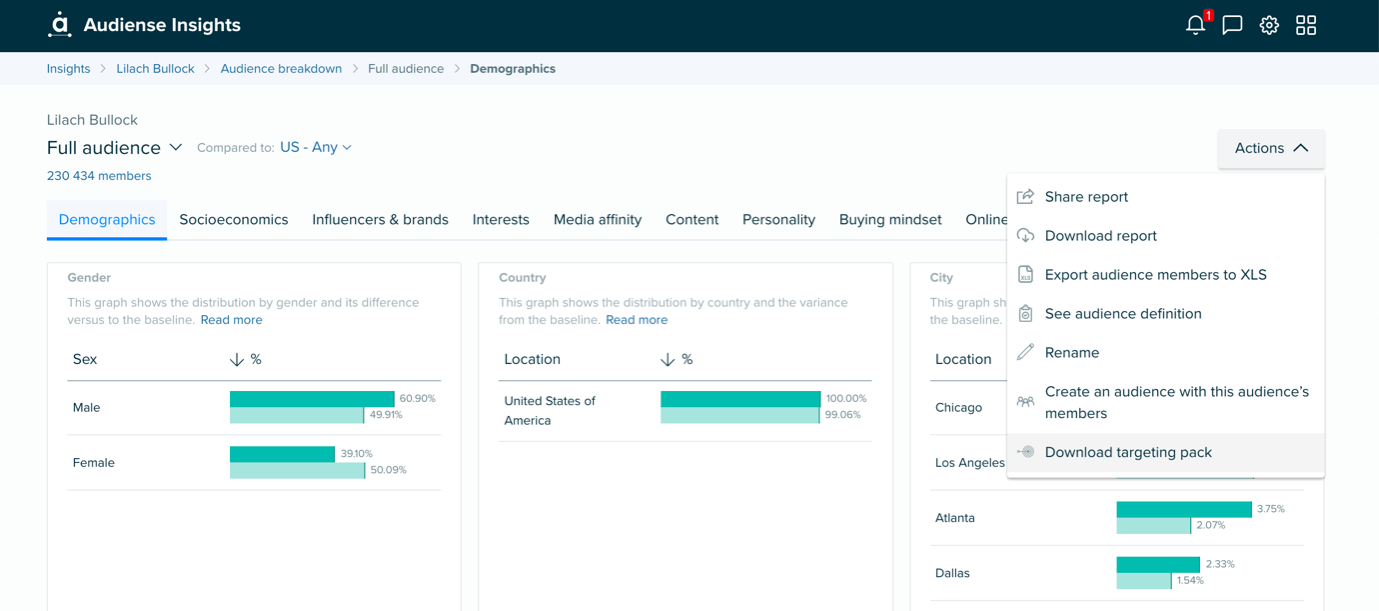Choose Share report from Actions menu
The width and height of the screenshot is (1379, 611).
click(x=1165, y=197)
